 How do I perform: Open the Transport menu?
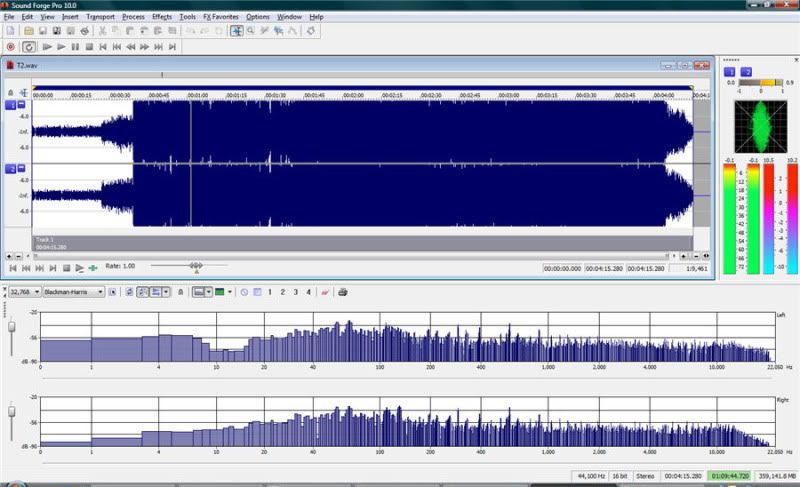coord(101,17)
